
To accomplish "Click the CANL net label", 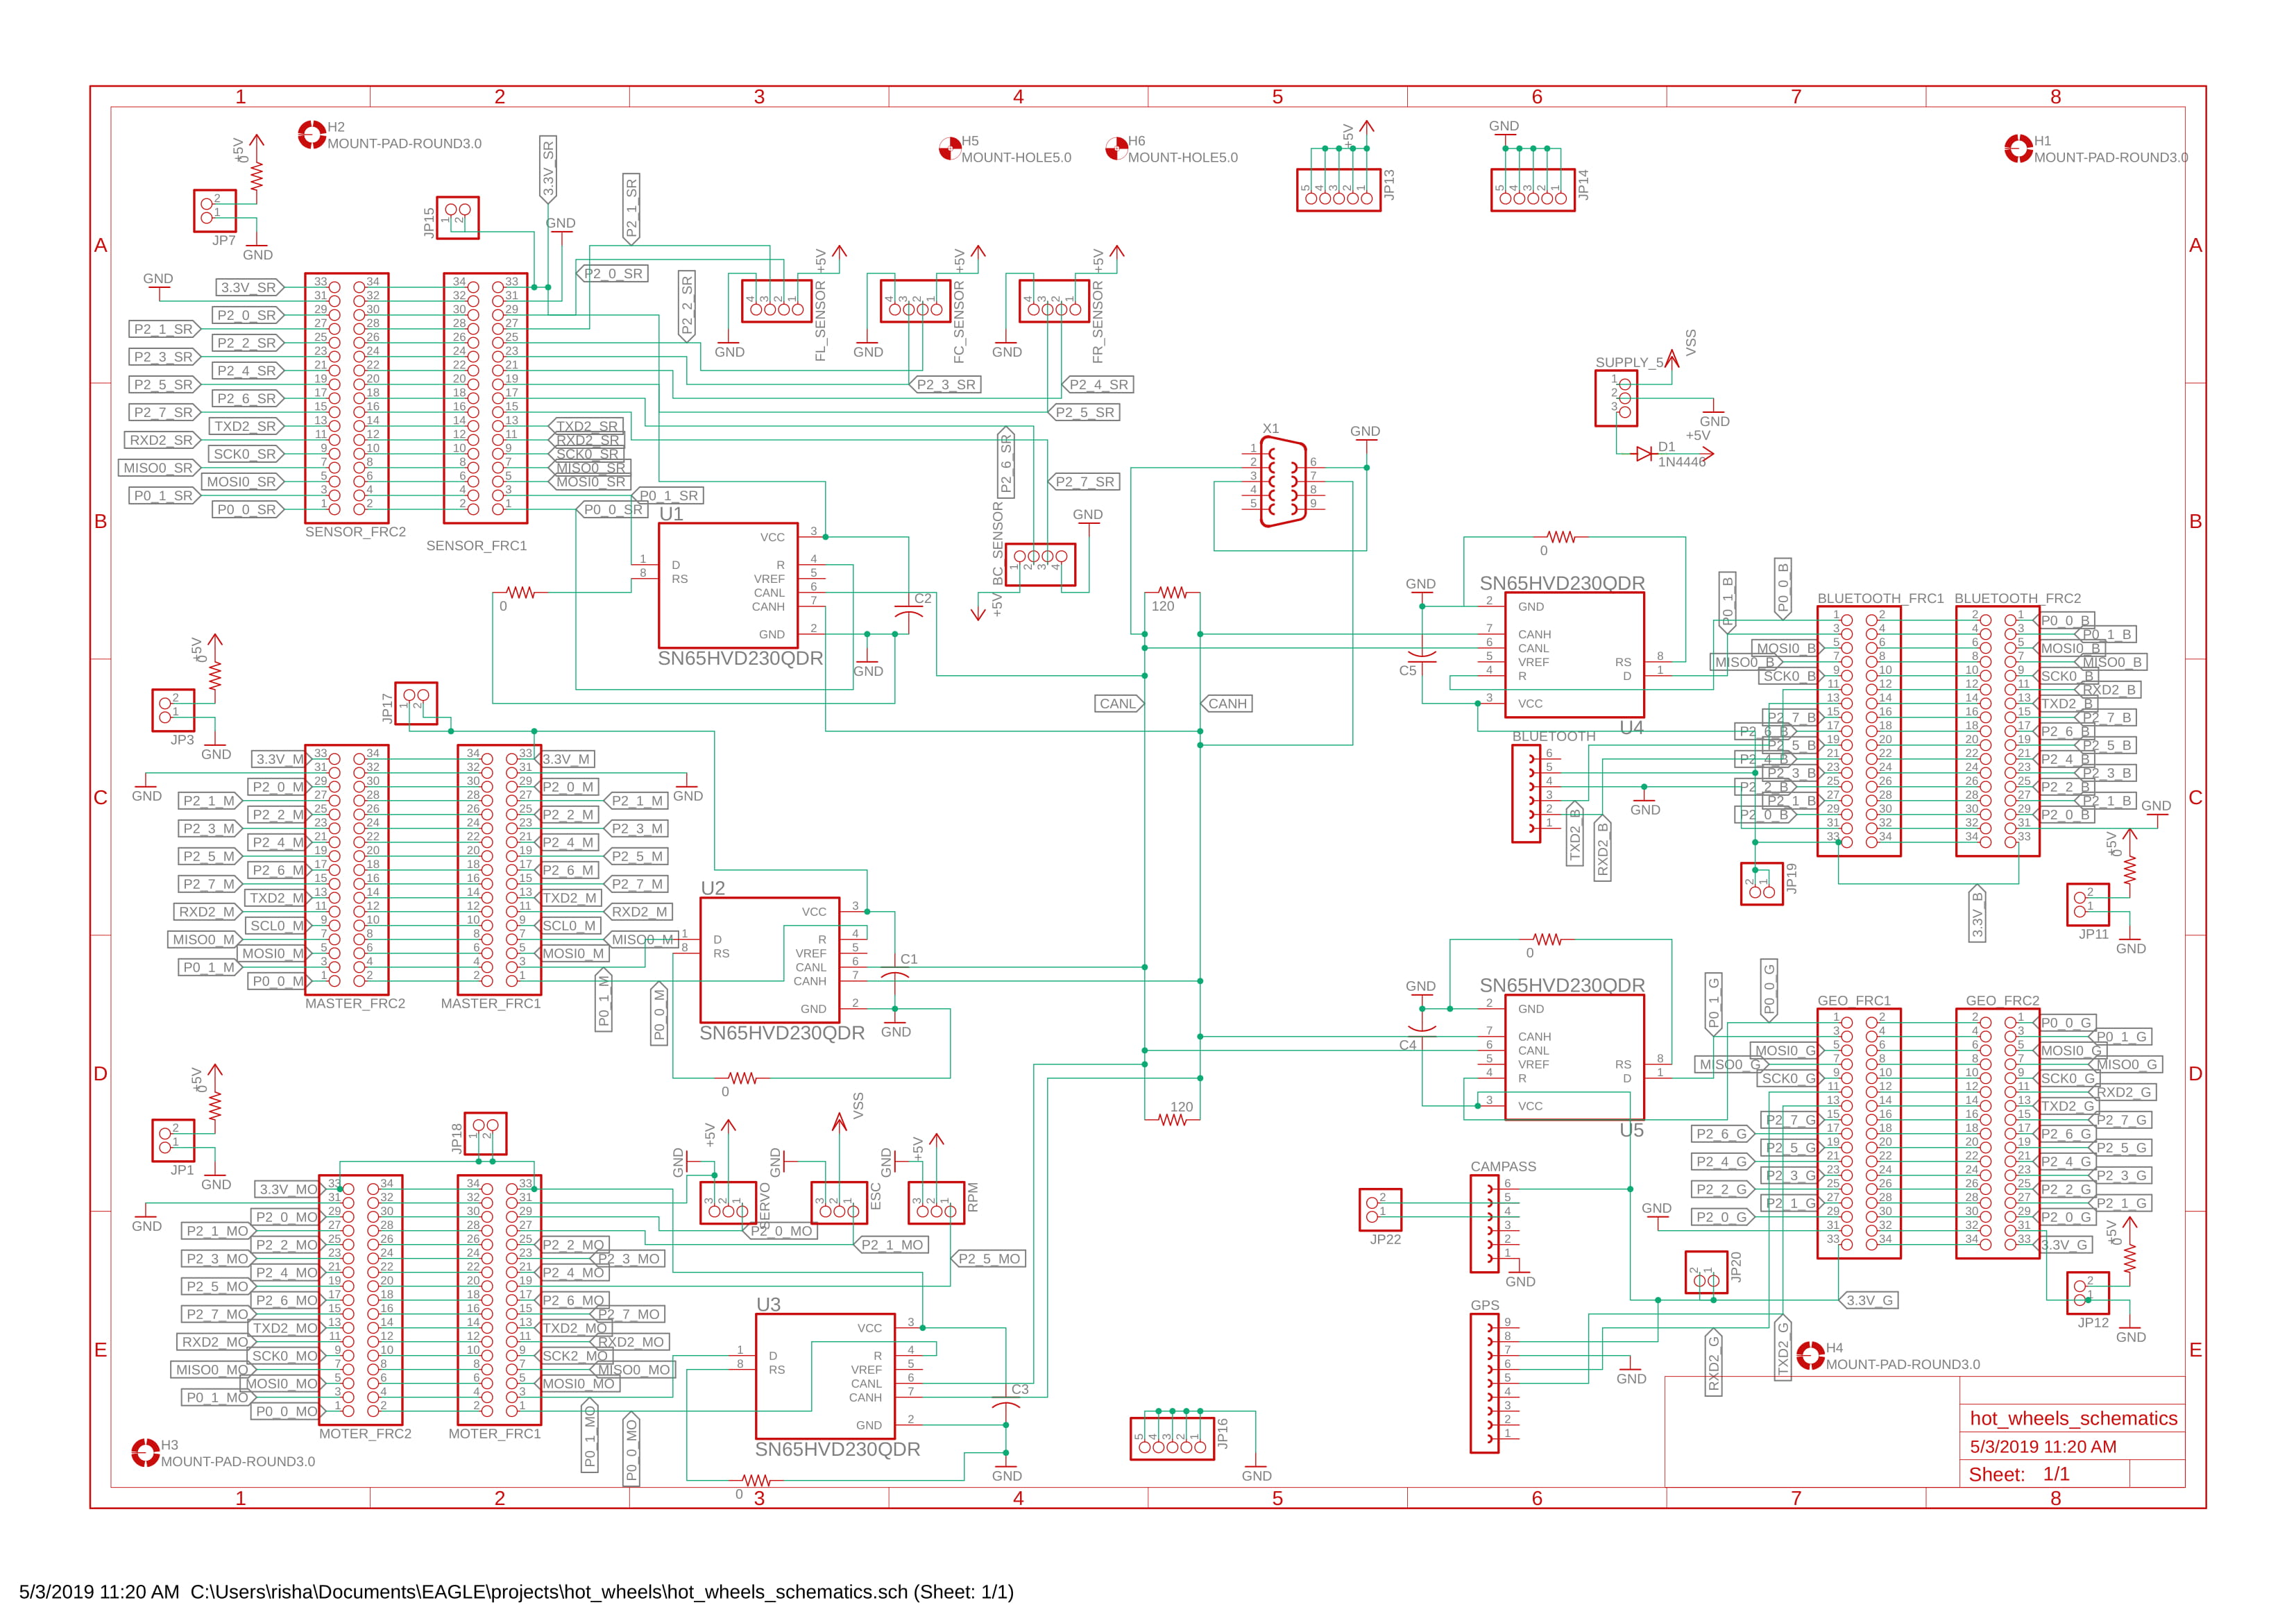I will click(x=1119, y=704).
